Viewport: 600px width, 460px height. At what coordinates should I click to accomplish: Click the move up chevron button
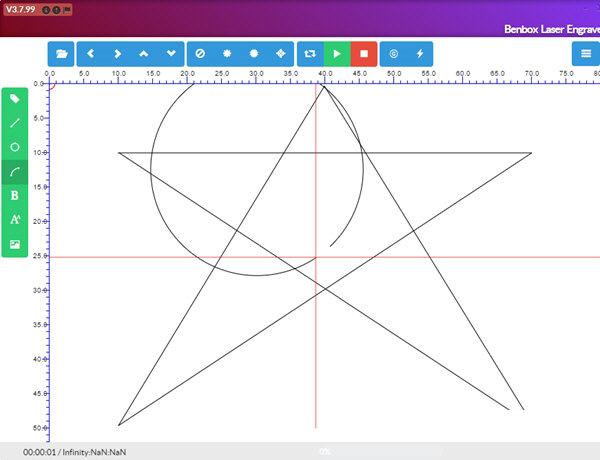click(144, 53)
